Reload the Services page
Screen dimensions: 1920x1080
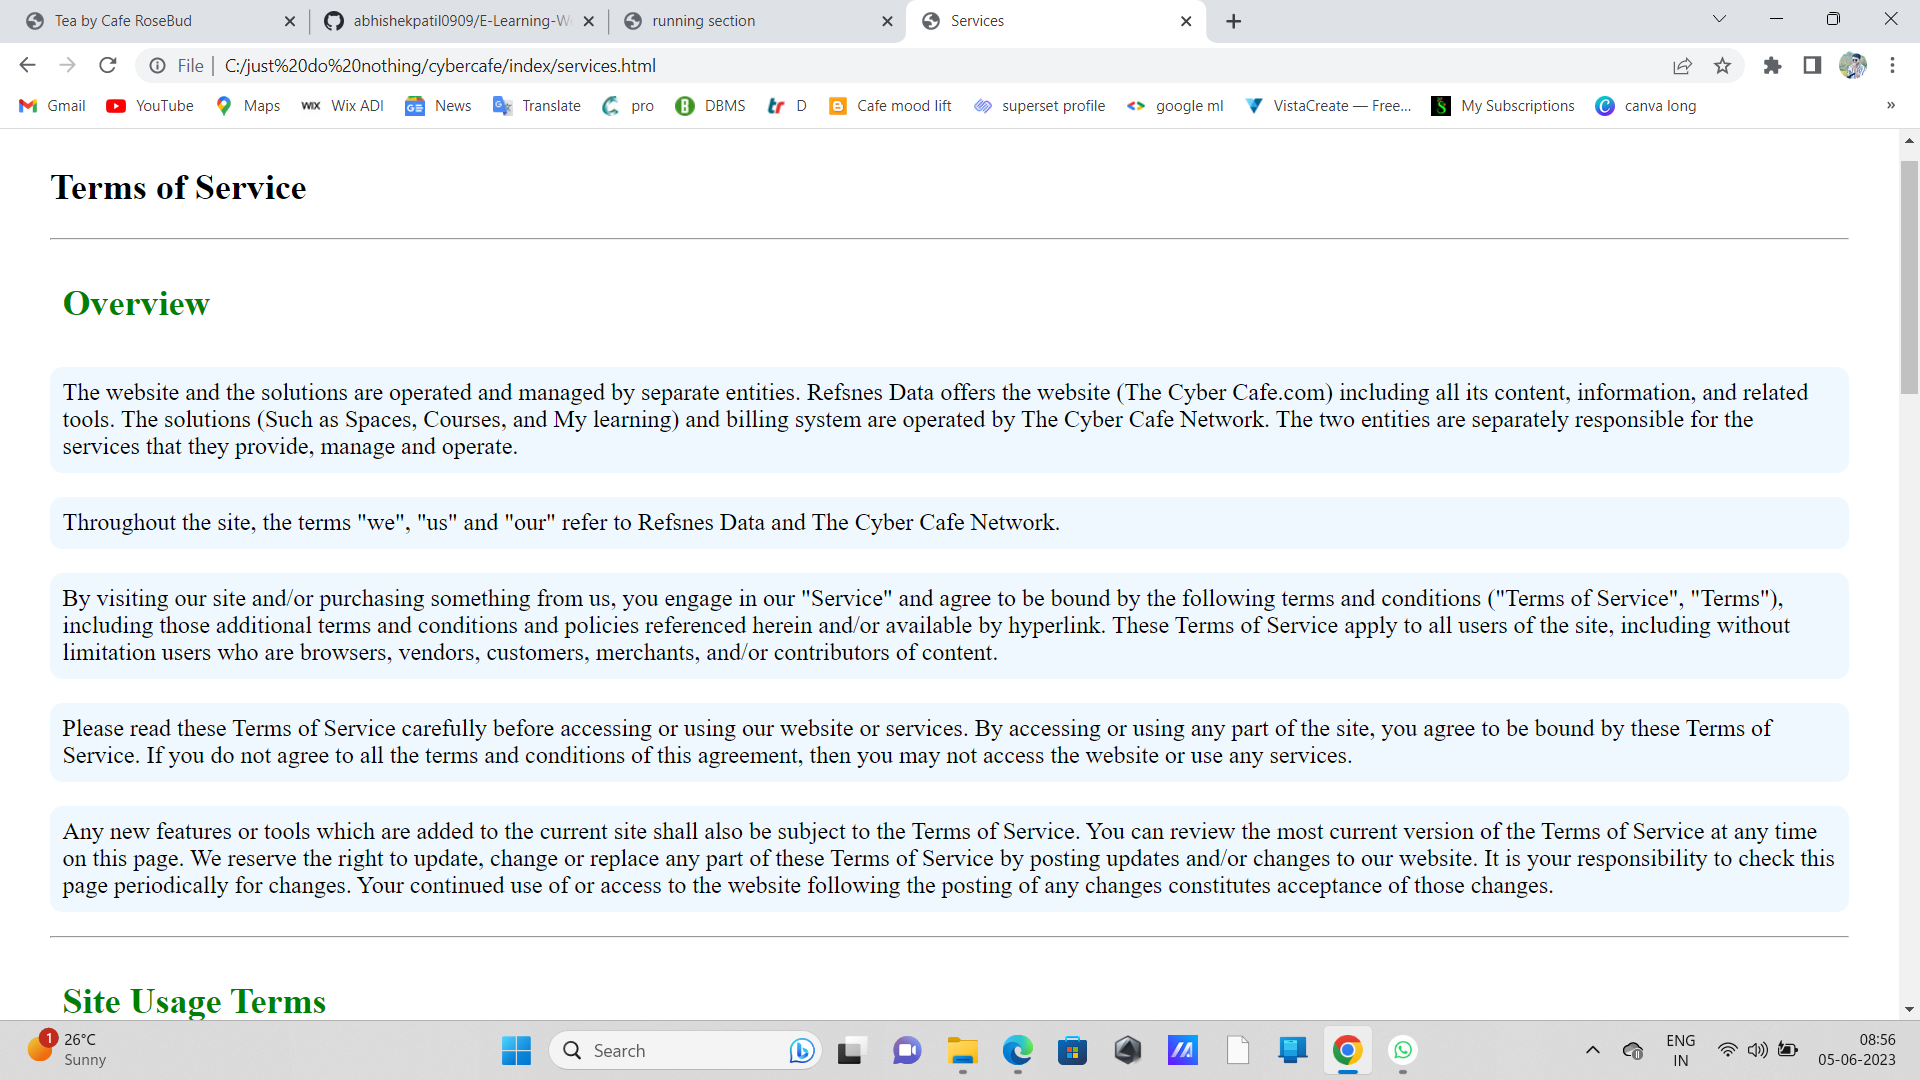[x=108, y=66]
